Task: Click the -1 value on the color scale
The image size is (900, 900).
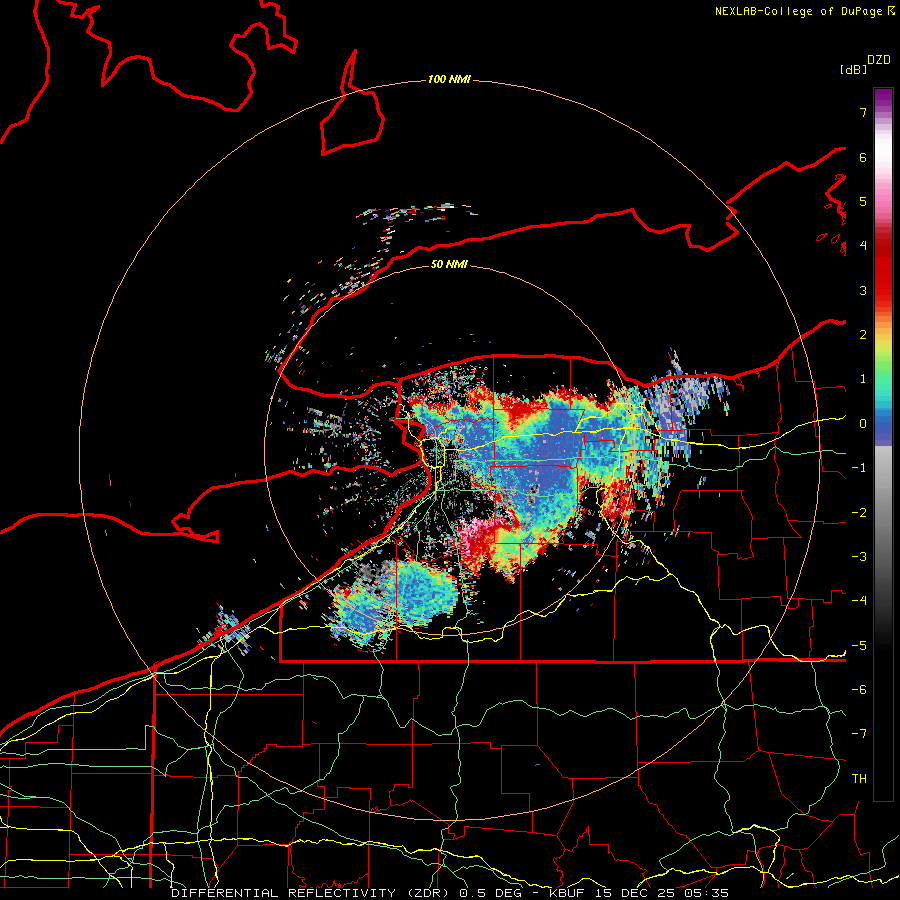Action: point(859,468)
